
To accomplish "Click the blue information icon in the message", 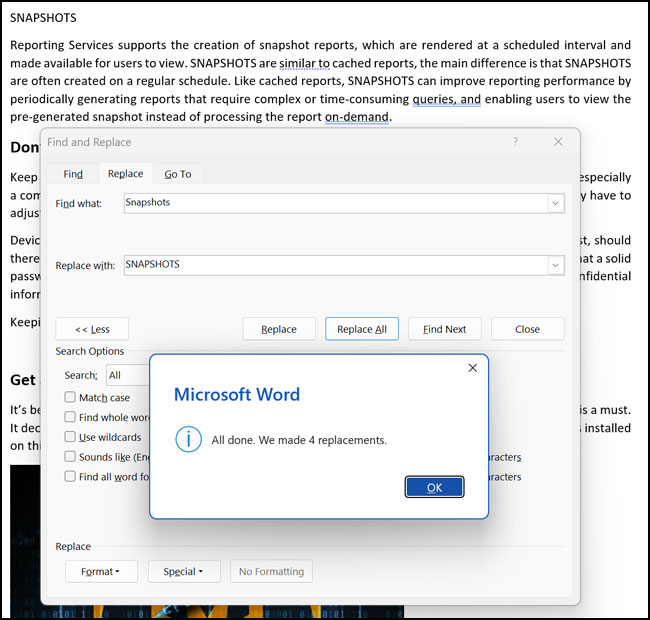I will click(x=189, y=439).
